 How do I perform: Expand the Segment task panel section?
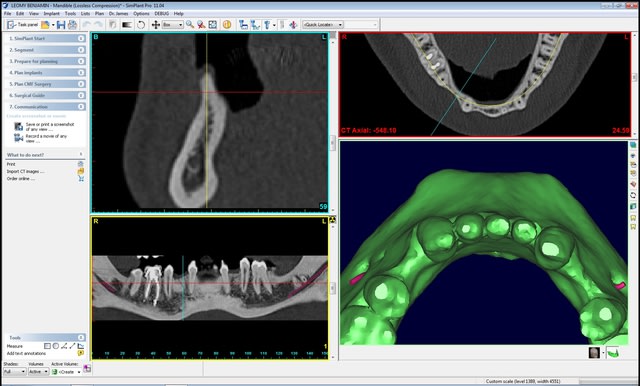46,50
